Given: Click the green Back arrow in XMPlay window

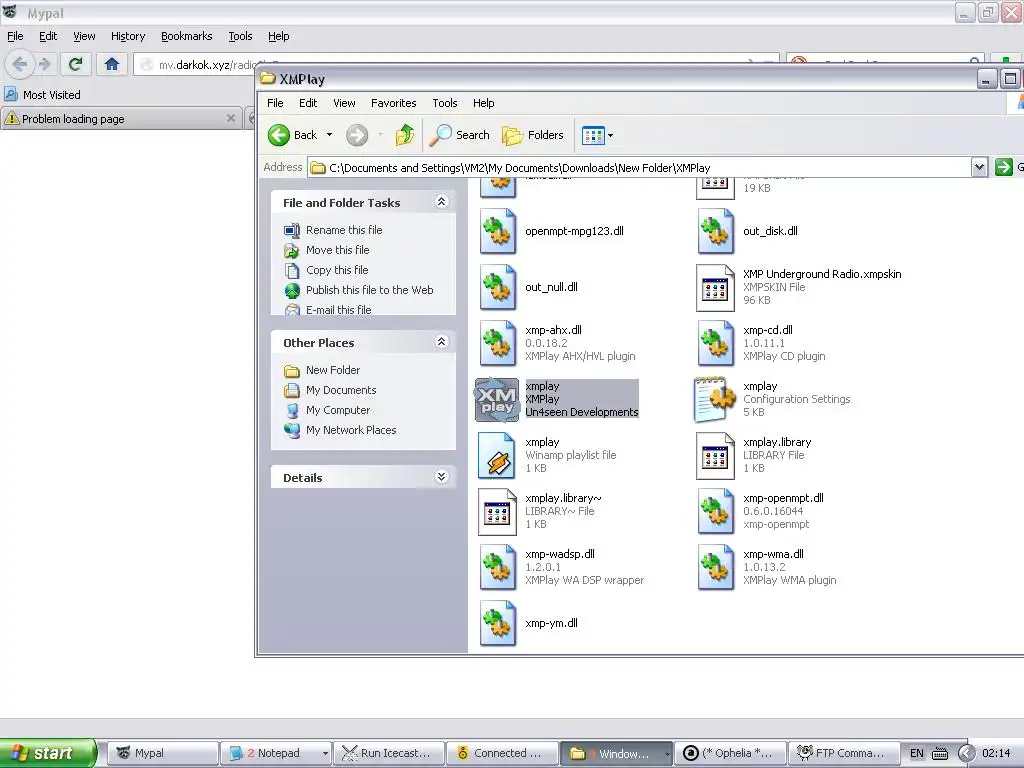Looking at the screenshot, I should point(279,135).
